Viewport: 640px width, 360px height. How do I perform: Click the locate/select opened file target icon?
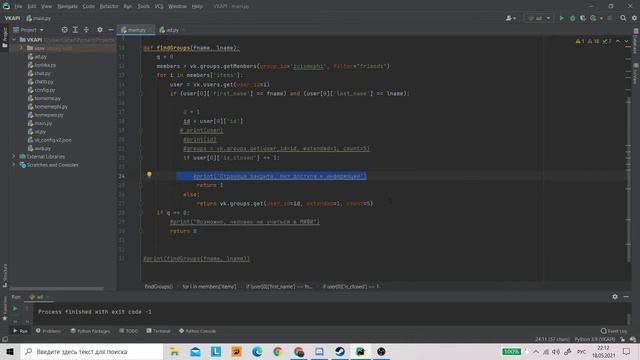pyautogui.click(x=64, y=30)
